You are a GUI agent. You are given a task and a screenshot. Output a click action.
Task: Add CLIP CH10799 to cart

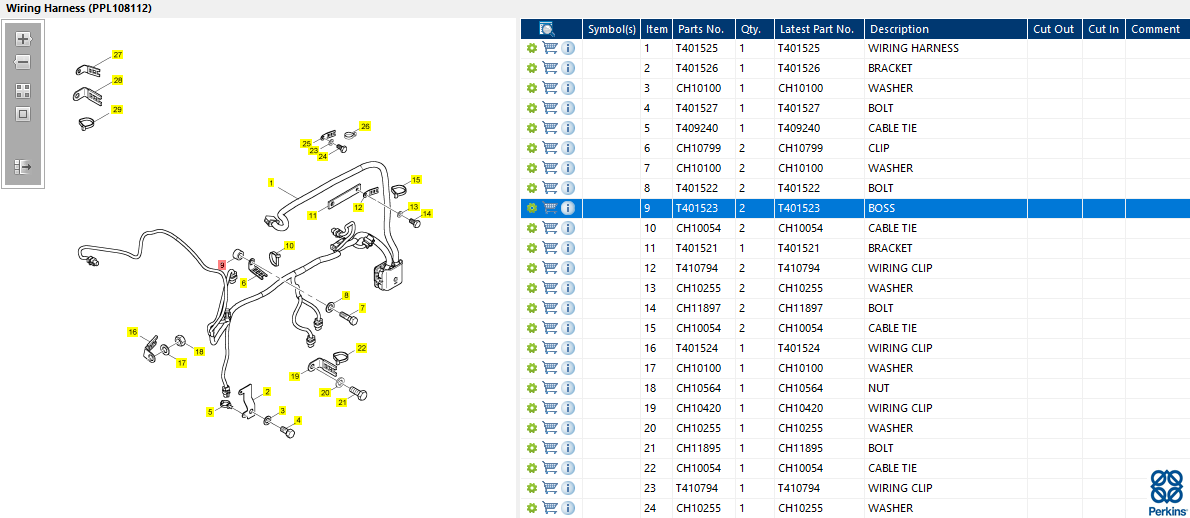(x=550, y=148)
